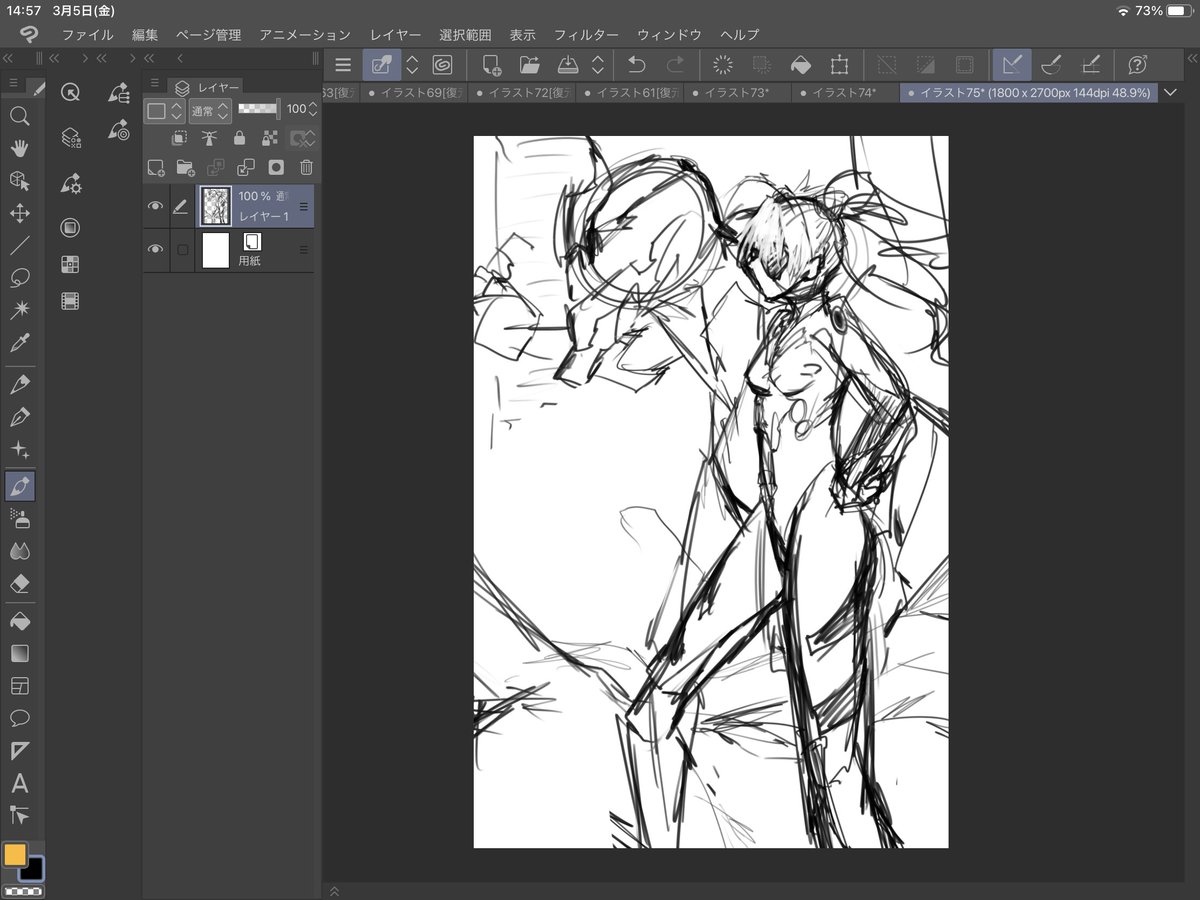Select the Eyedropper tool

[19, 343]
